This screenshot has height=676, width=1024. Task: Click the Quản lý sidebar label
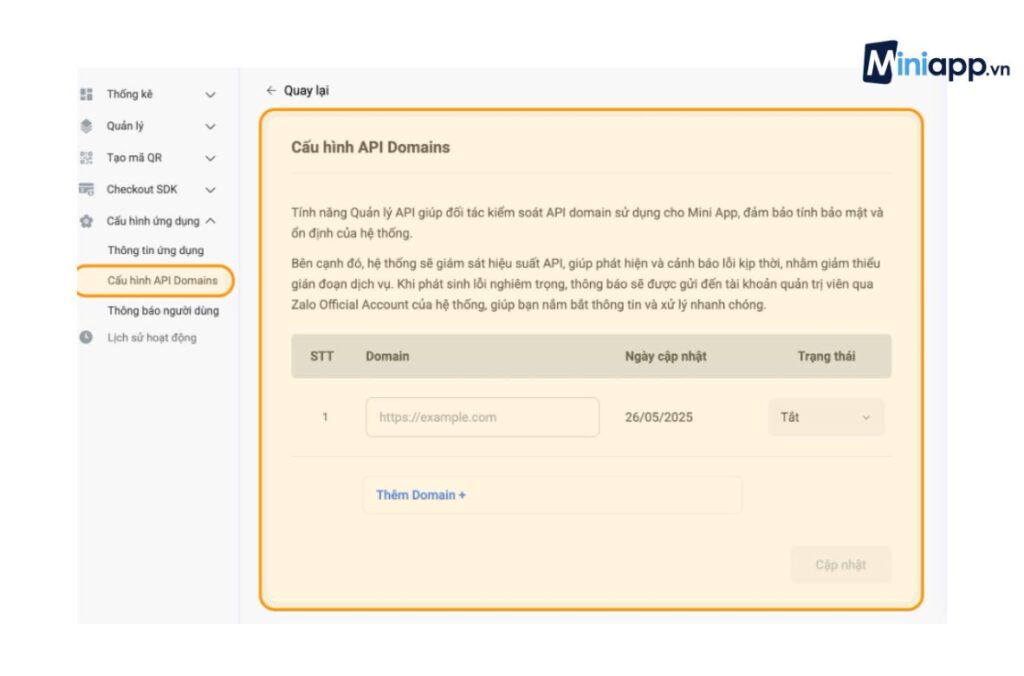pos(125,126)
